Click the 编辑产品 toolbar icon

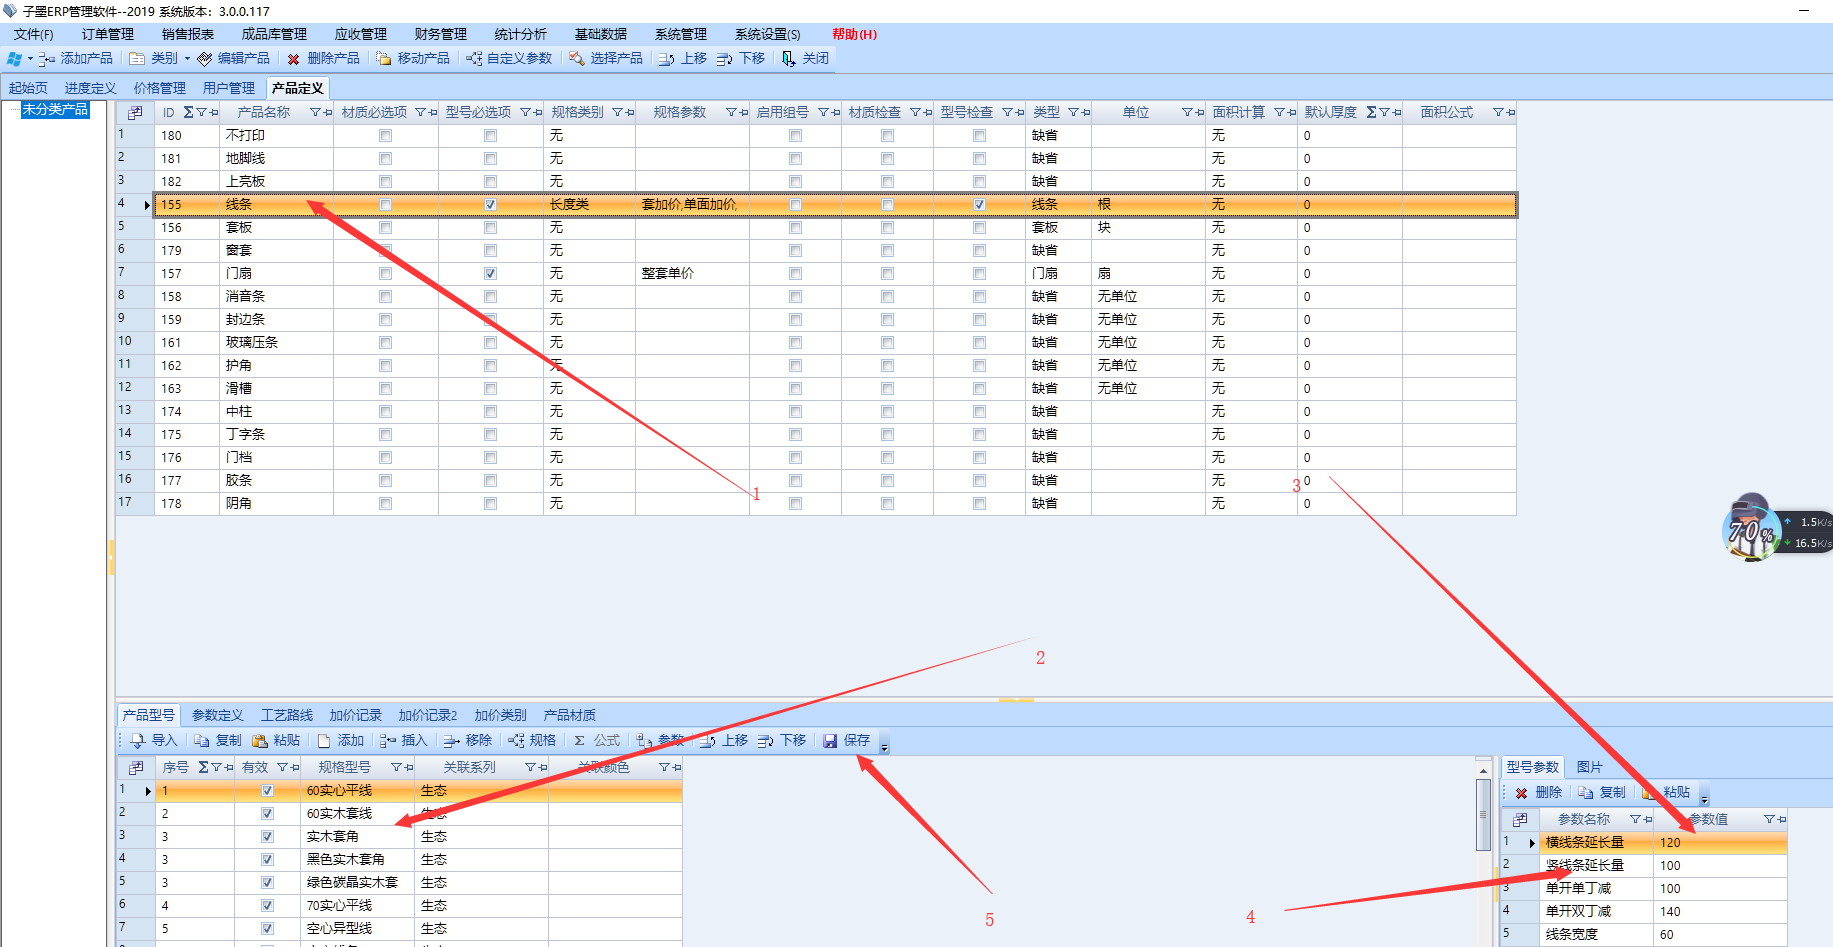pyautogui.click(x=205, y=59)
